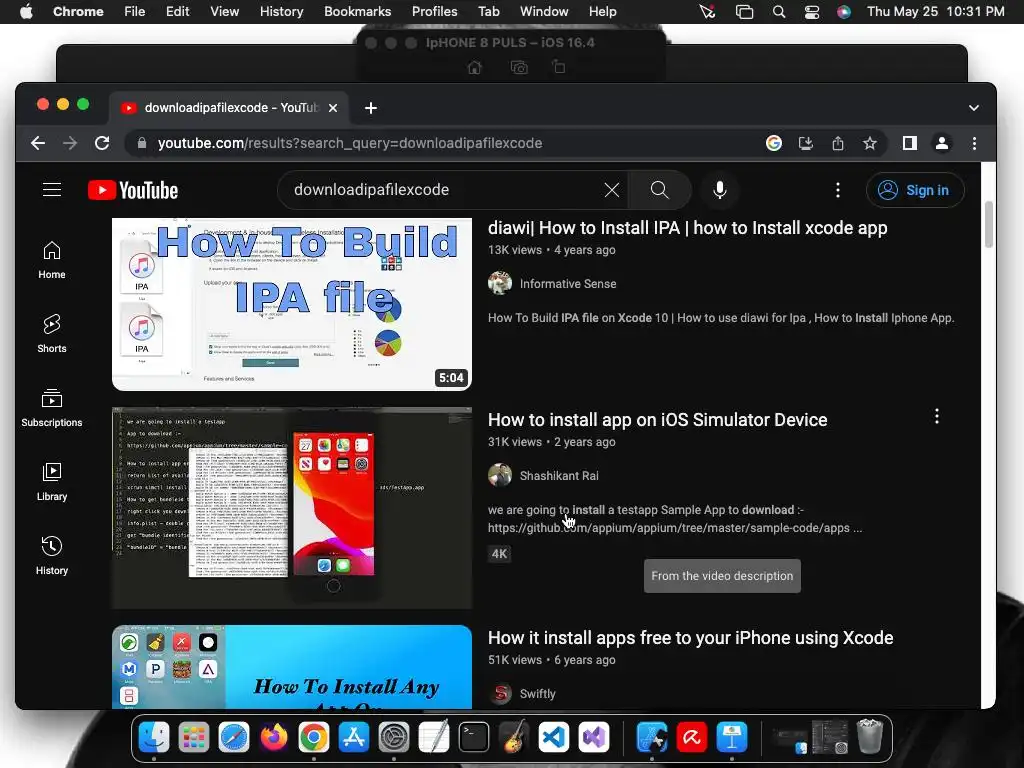Viewport: 1024px width, 768px height.
Task: Open Subscriptions in the sidebar
Action: (52, 408)
